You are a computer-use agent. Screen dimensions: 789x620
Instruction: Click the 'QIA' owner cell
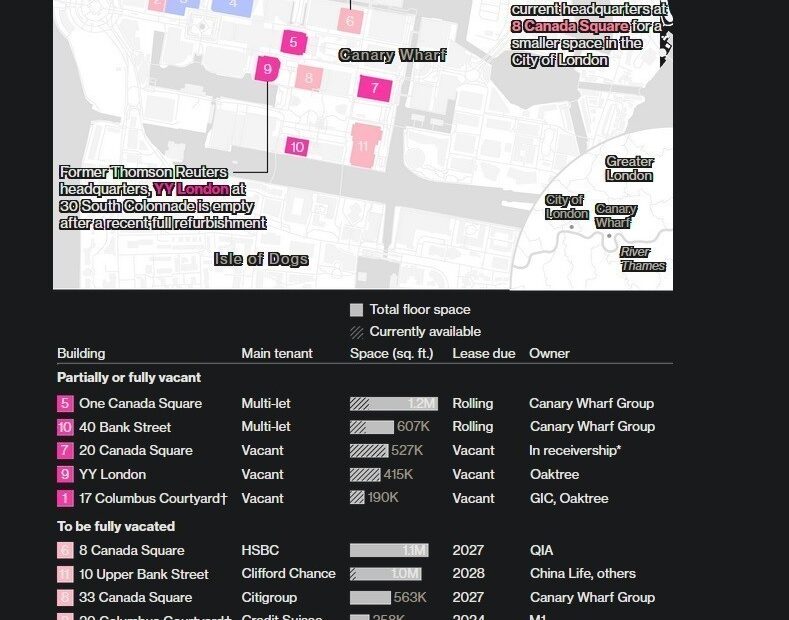[541, 550]
